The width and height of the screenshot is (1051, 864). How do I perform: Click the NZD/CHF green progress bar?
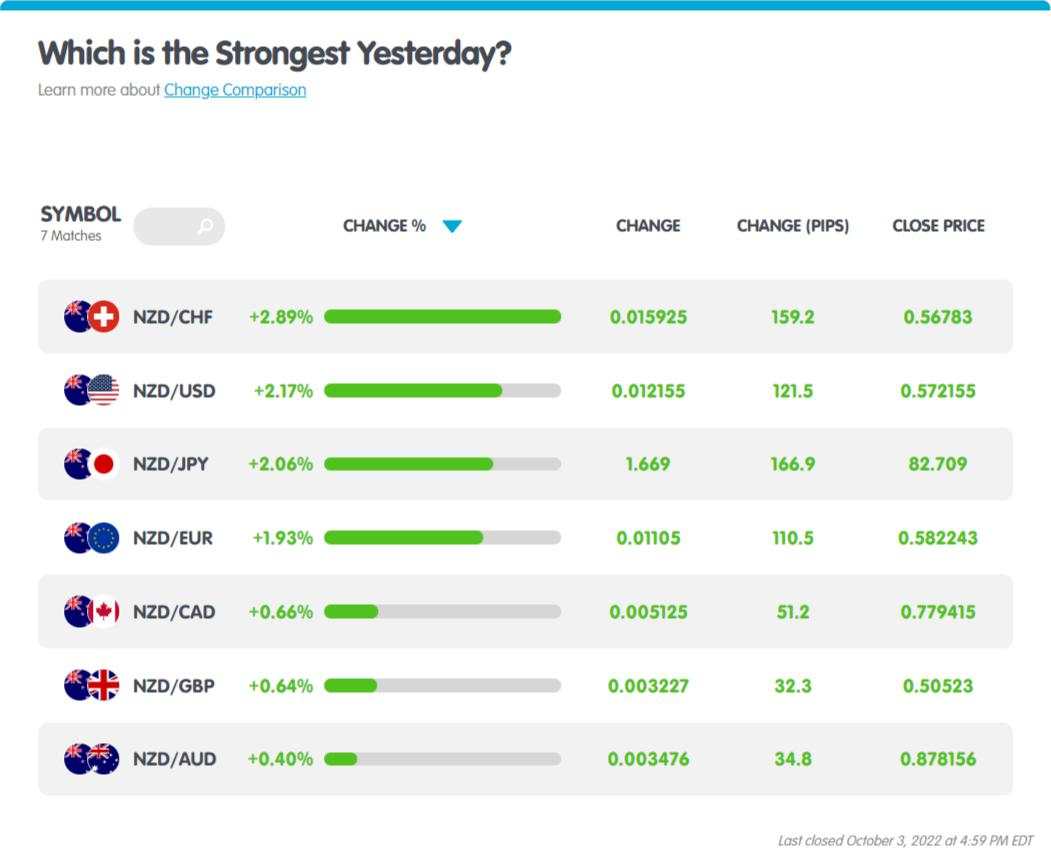click(x=442, y=316)
